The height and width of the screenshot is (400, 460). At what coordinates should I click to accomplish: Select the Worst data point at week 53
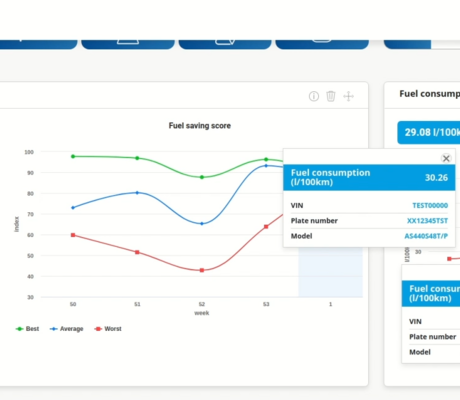(266, 227)
